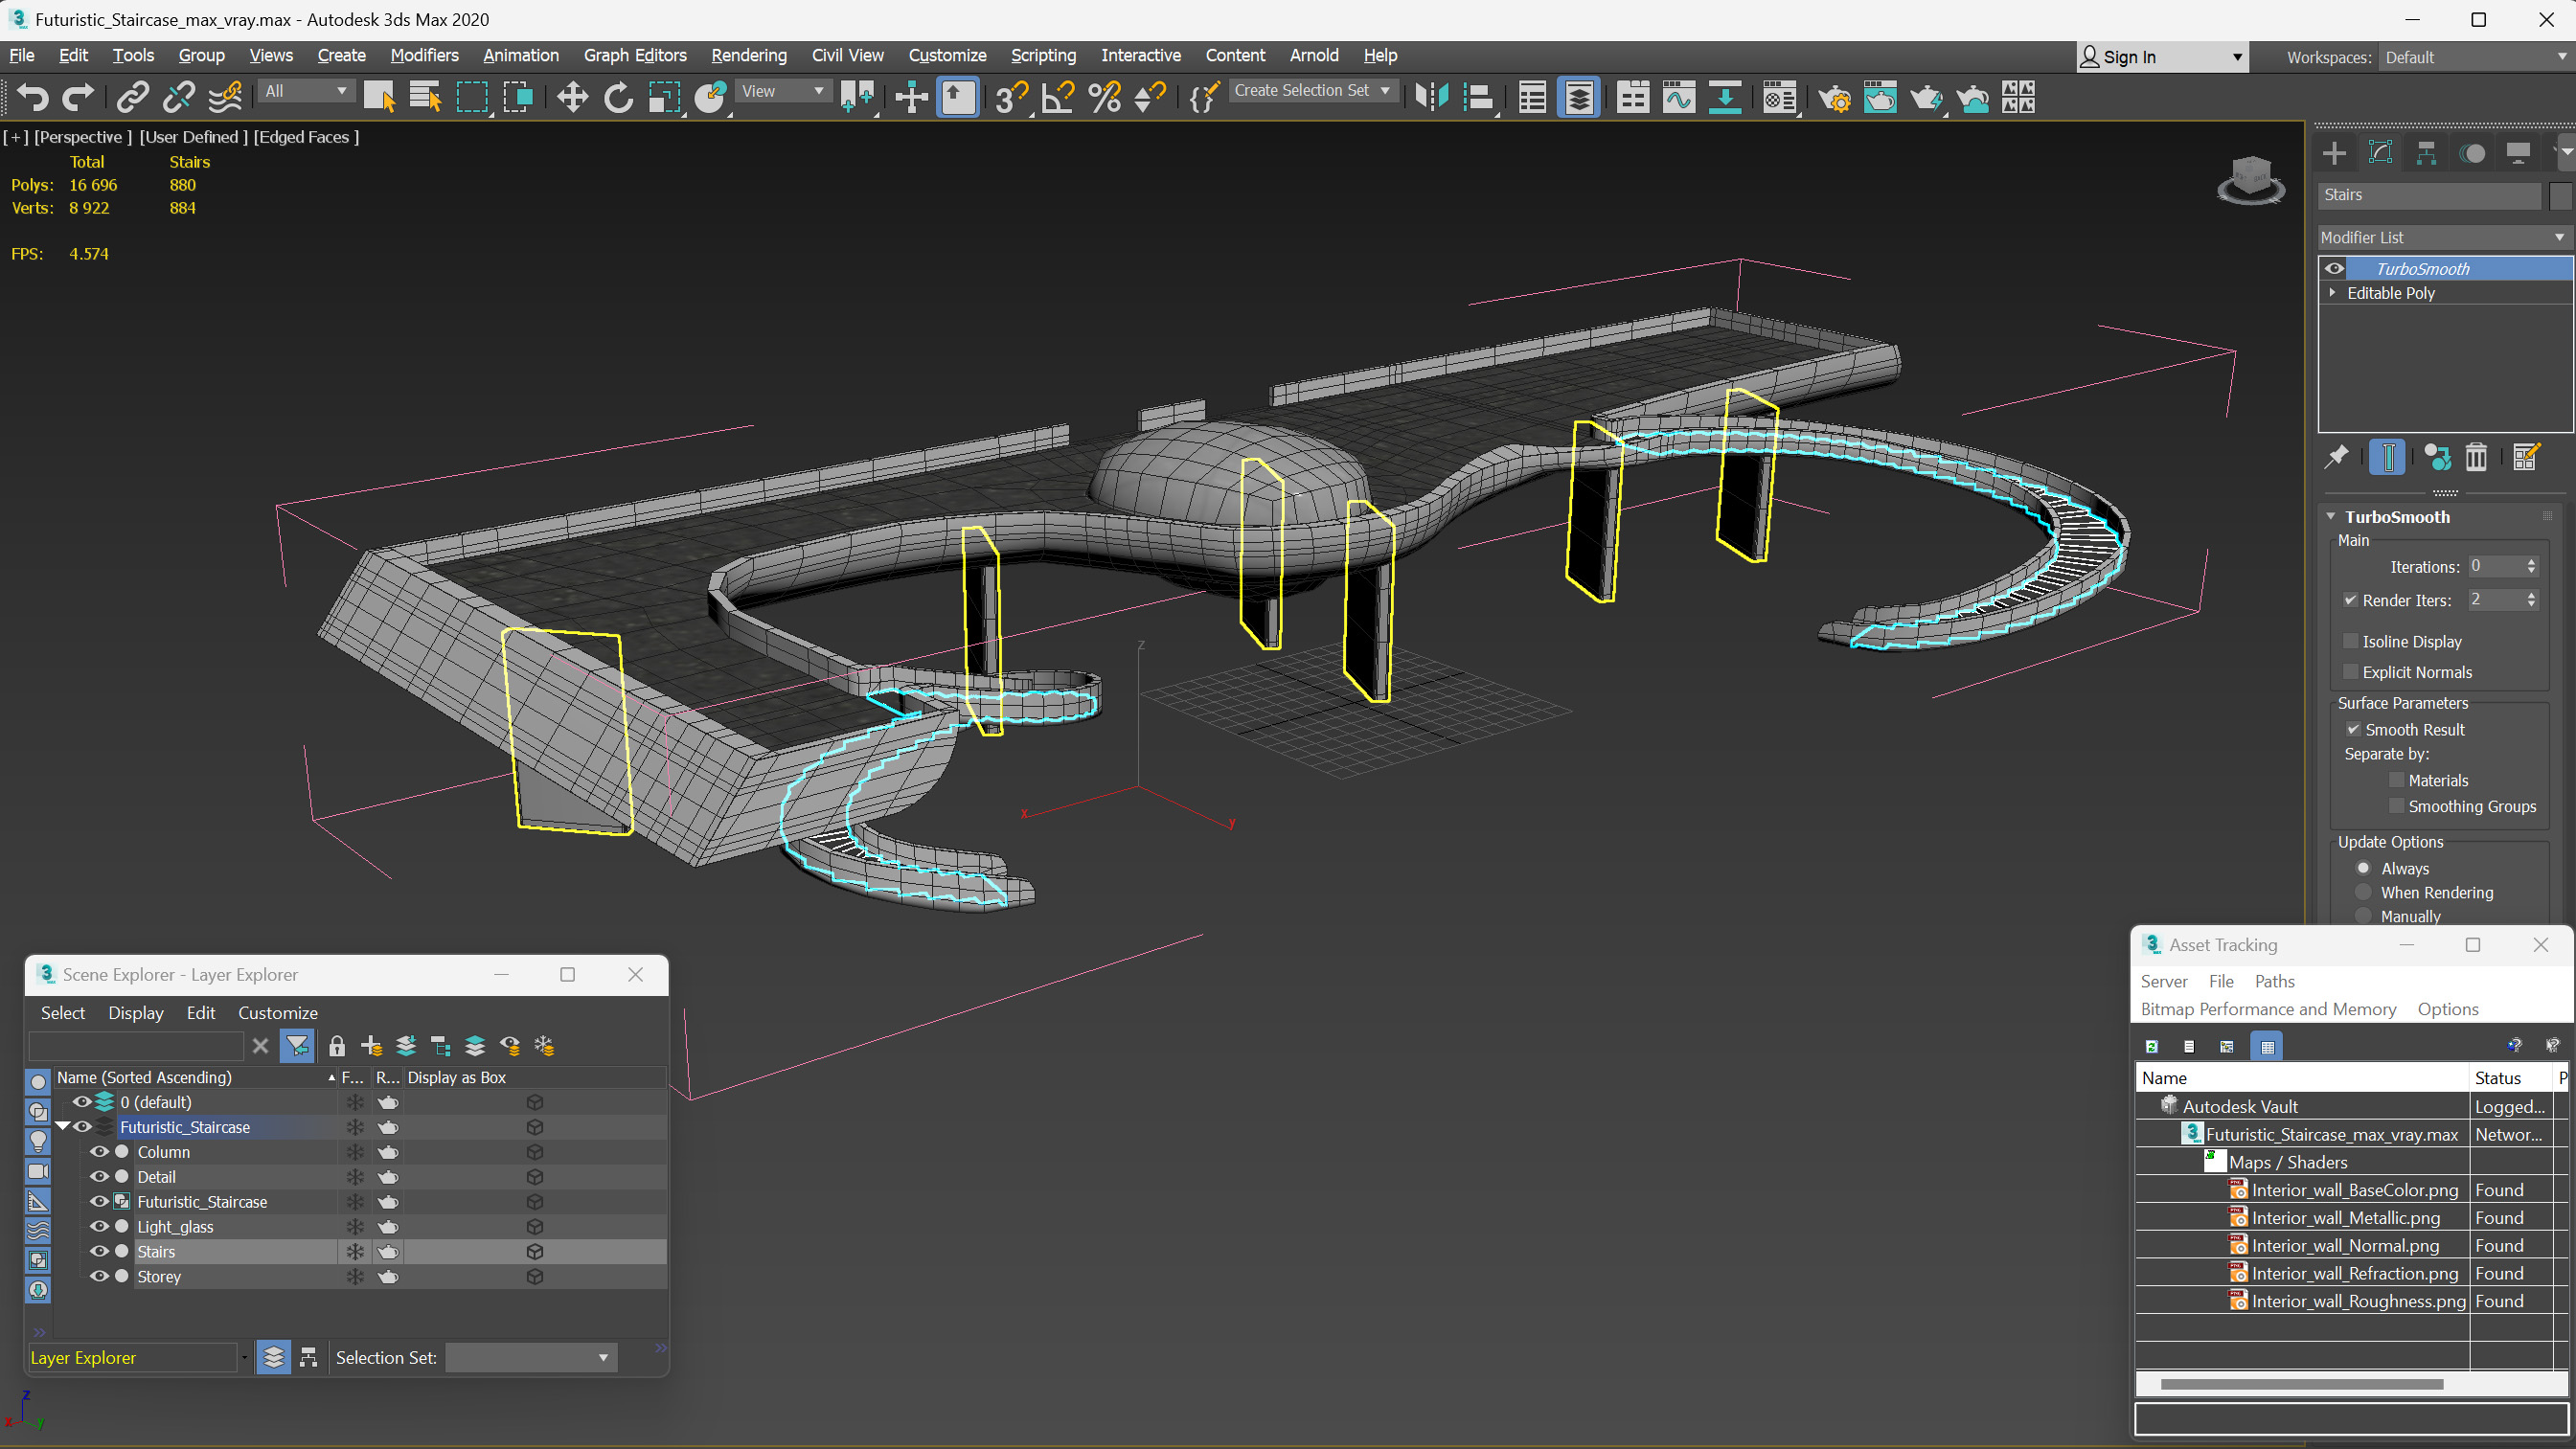Click the Pin Stack icon
2576x1449 pixels.
click(2336, 457)
